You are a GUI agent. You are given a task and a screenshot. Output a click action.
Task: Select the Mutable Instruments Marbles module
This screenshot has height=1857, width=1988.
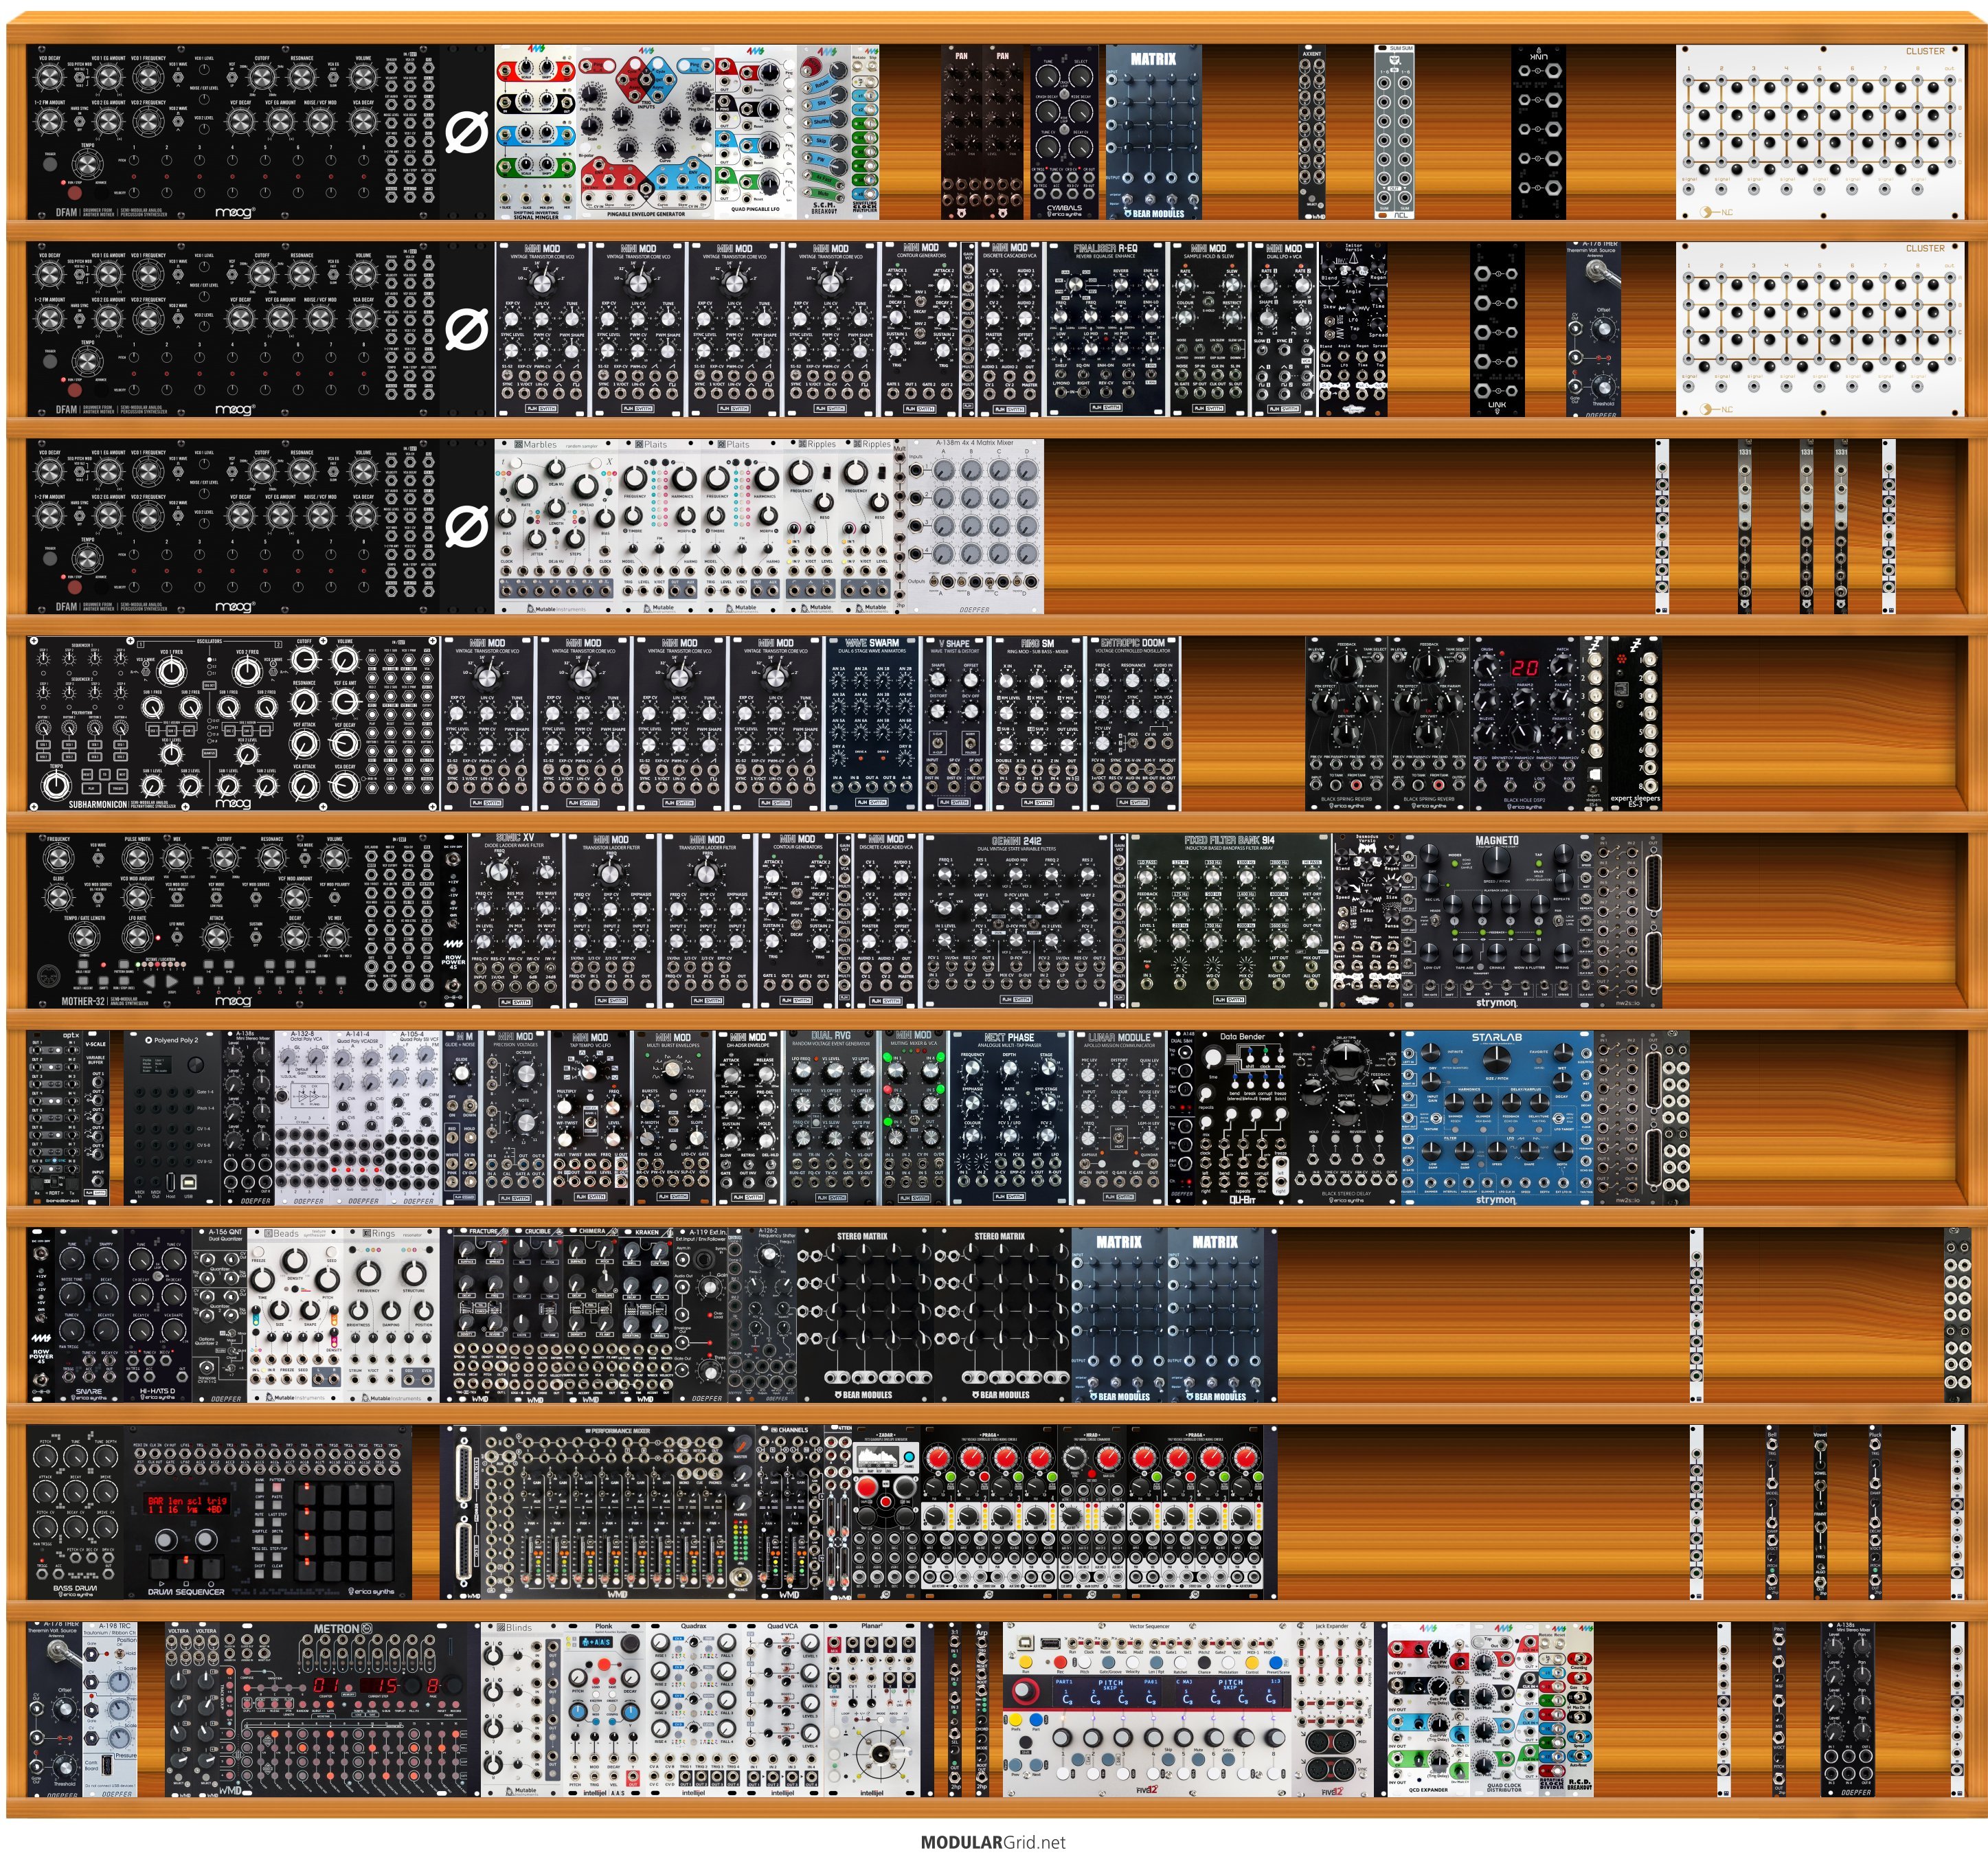[556, 526]
